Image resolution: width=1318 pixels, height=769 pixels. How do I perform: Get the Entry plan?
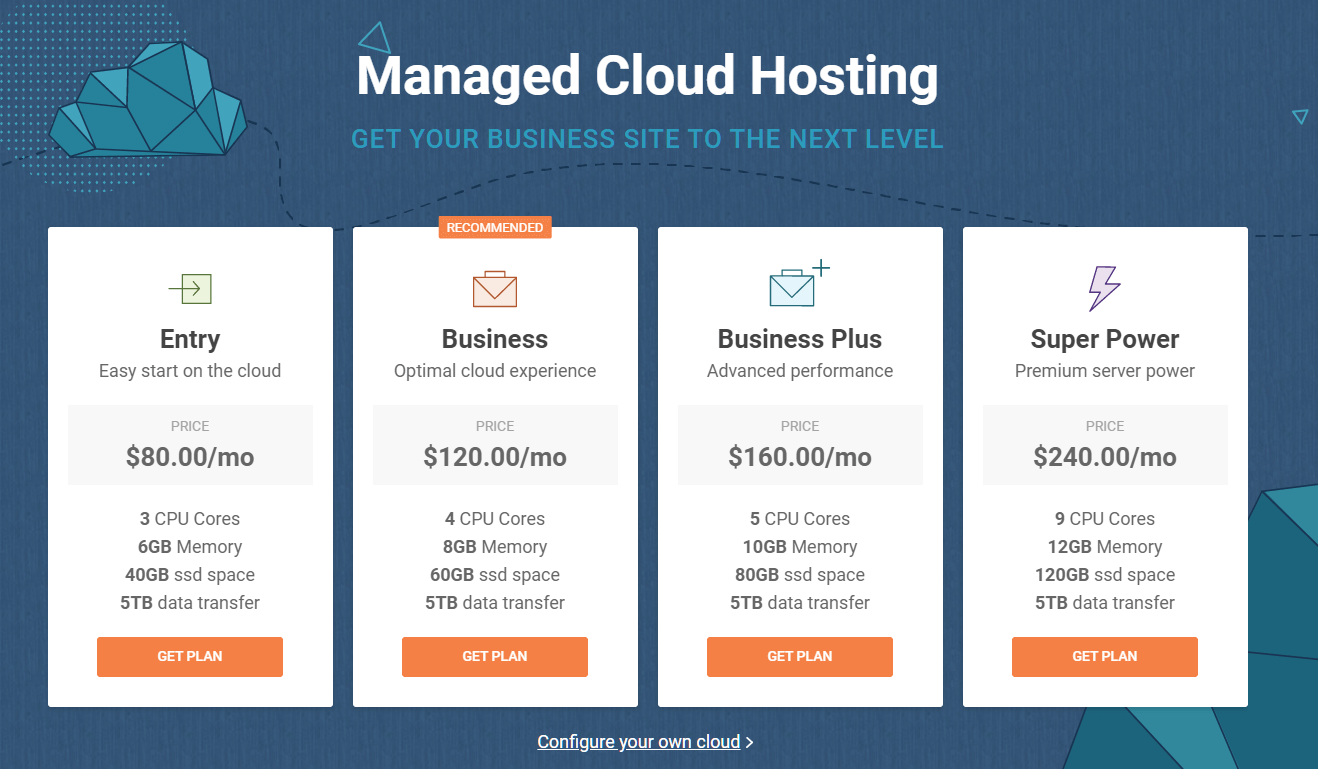[190, 657]
